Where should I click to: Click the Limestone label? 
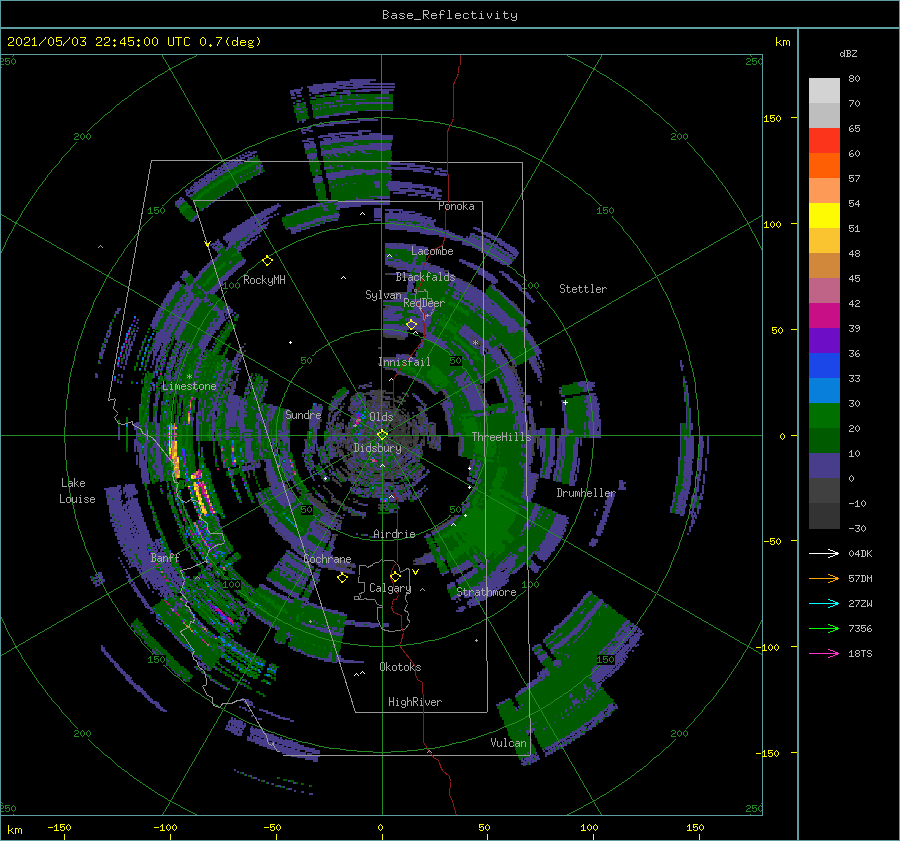189,386
